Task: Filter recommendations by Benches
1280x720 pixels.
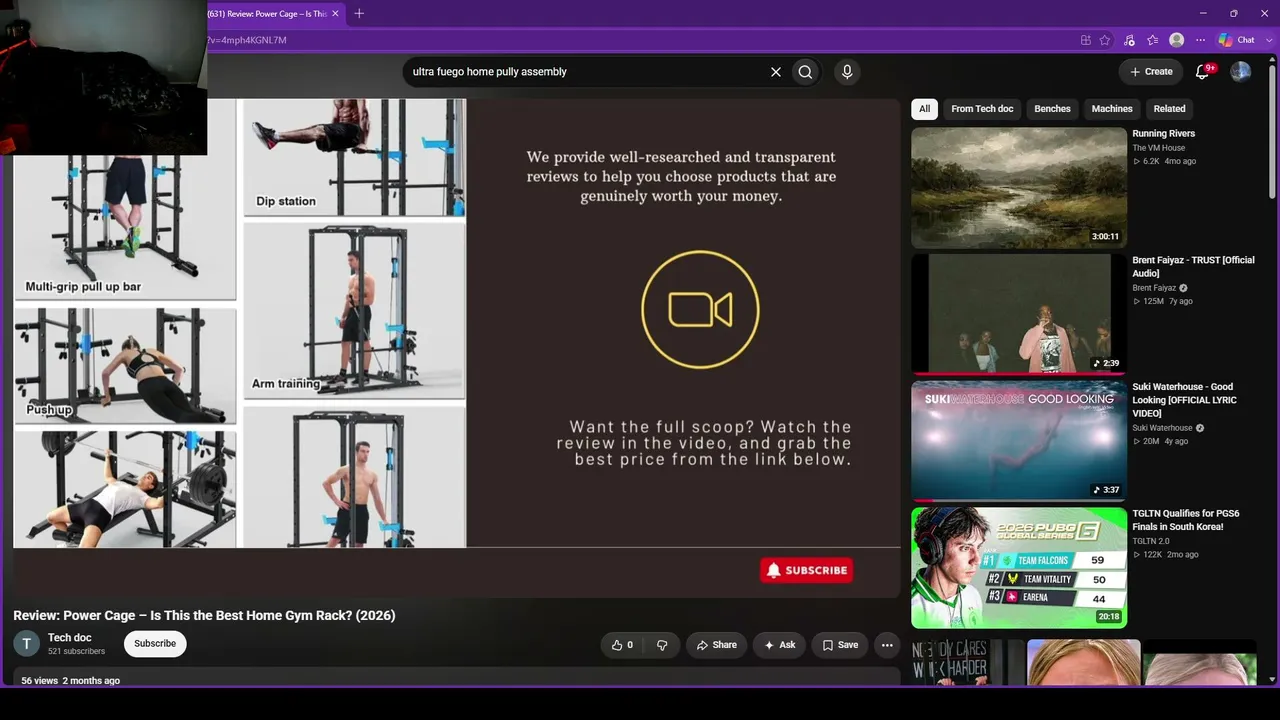Action: click(x=1052, y=109)
